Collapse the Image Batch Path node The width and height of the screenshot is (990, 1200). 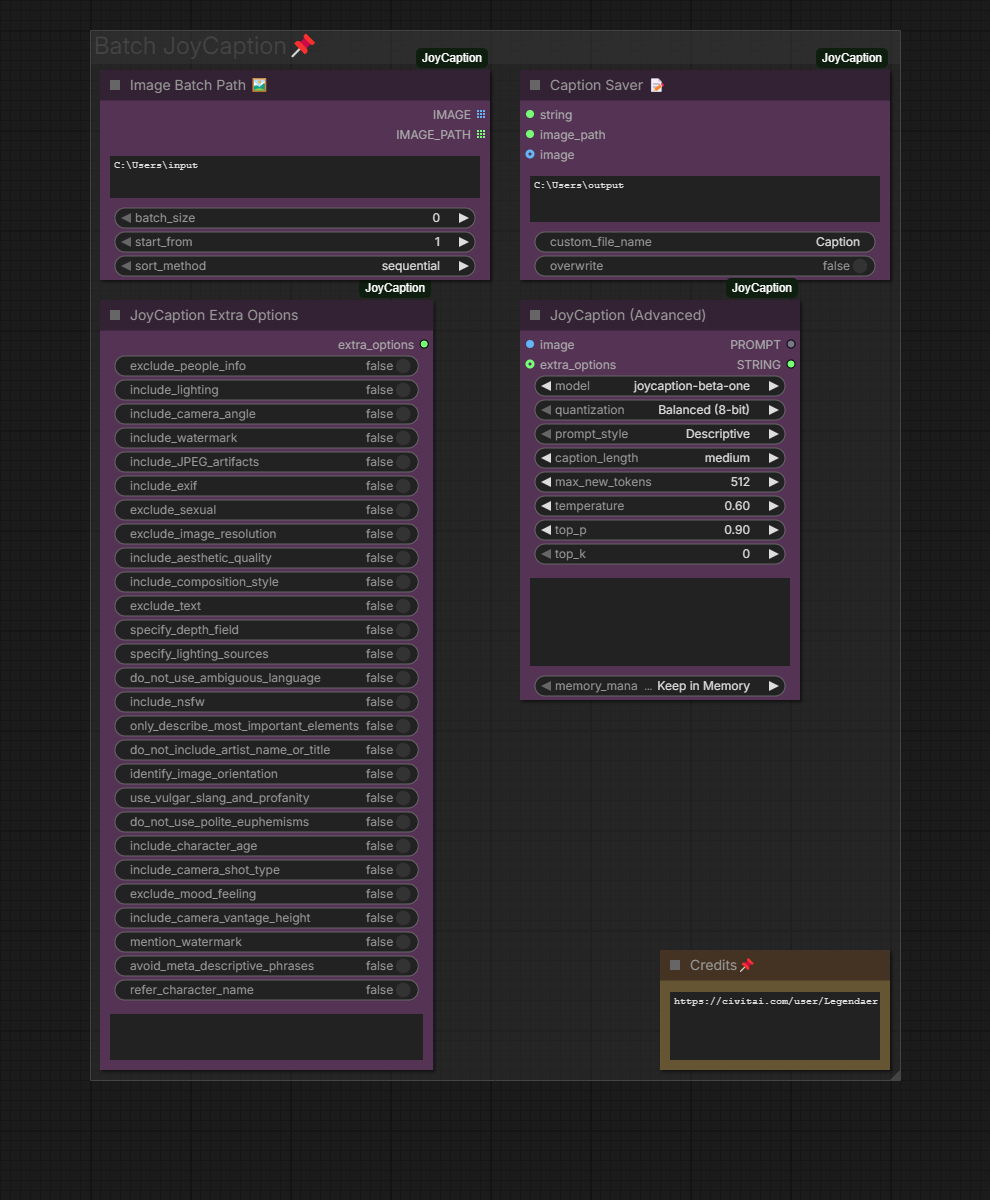click(x=115, y=86)
